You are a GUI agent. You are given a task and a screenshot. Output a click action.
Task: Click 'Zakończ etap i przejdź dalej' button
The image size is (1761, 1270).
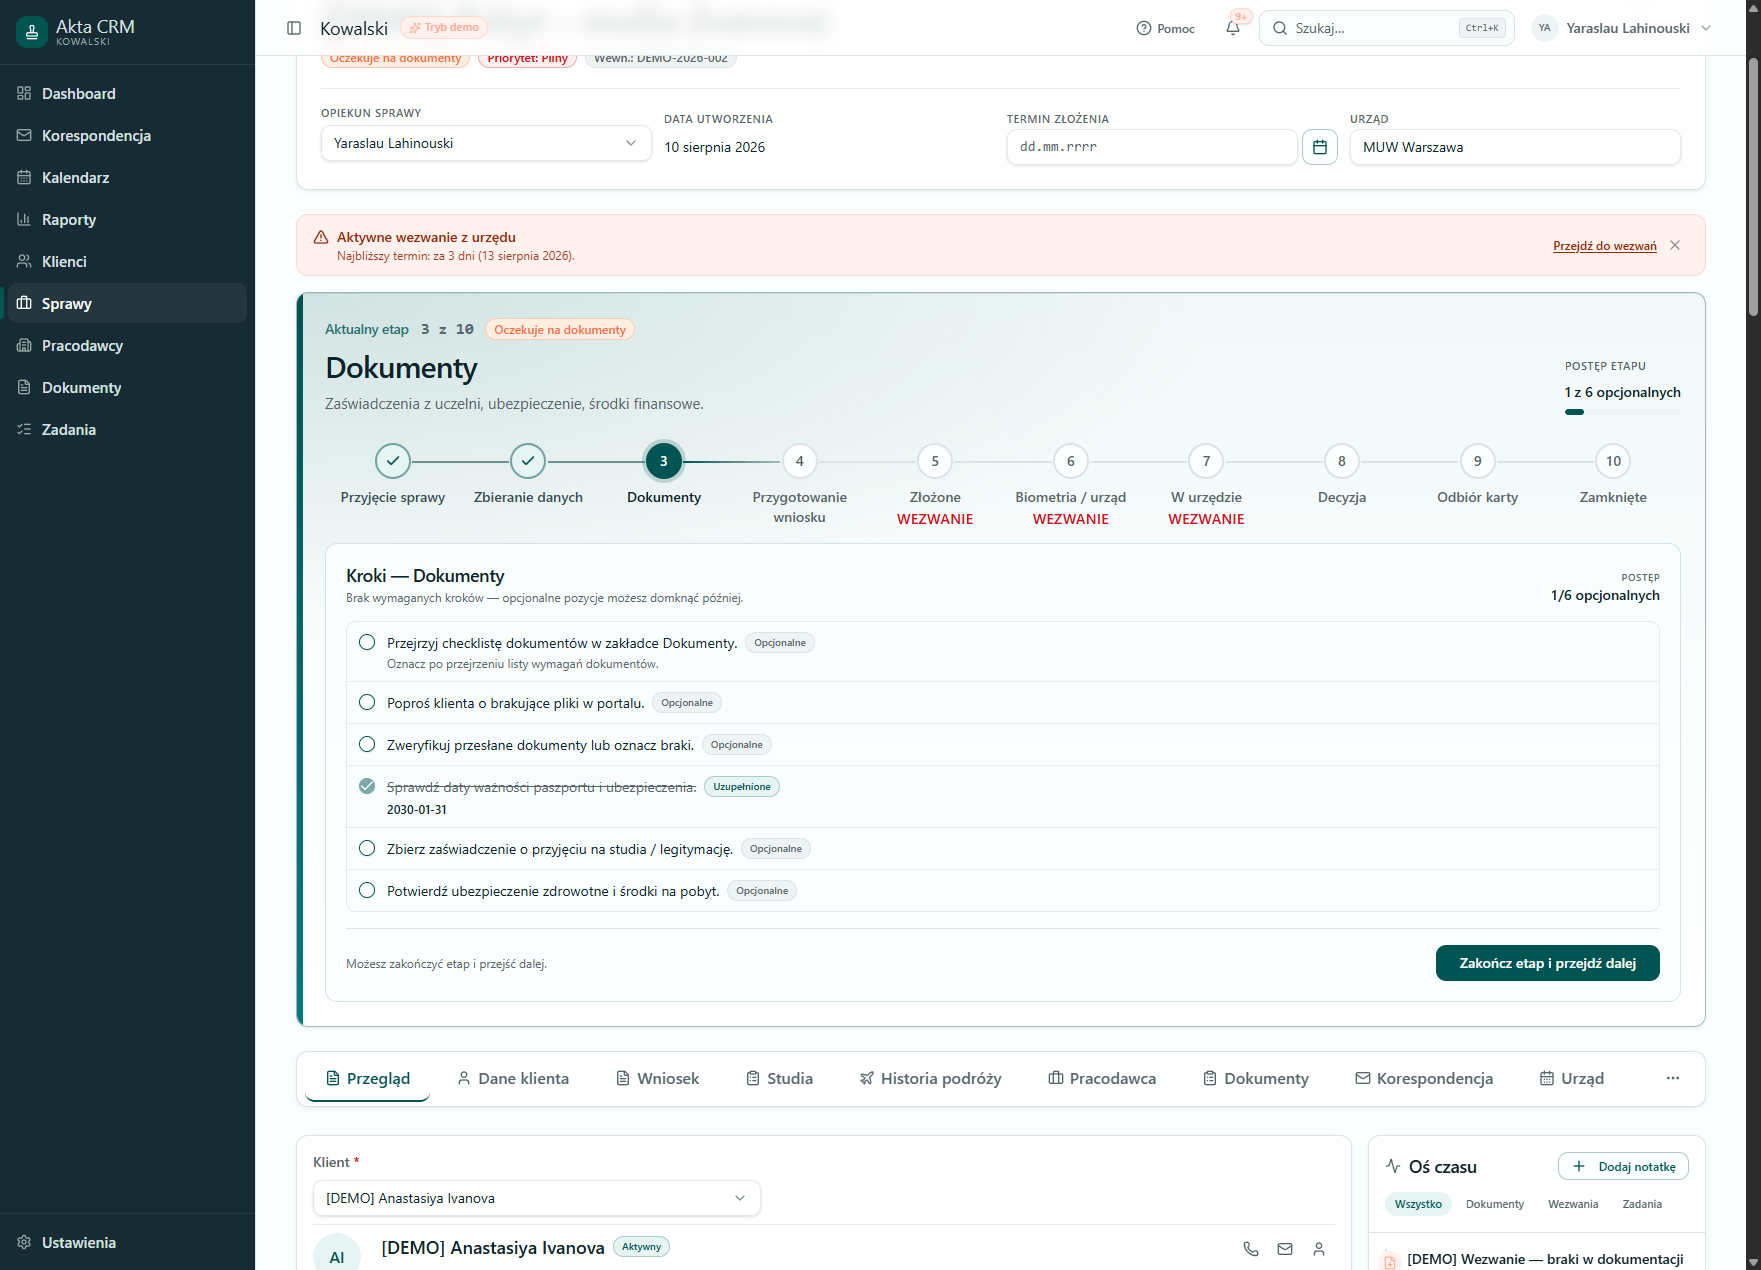(x=1548, y=963)
